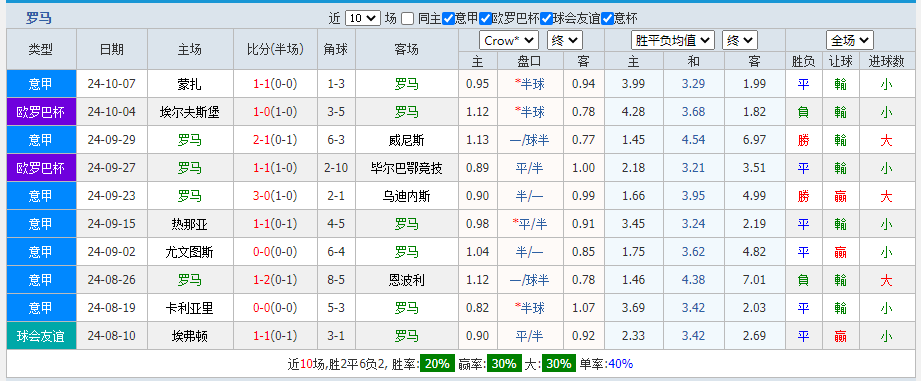Open the 2-1(0-1) score against 威尼斯

point(275,140)
